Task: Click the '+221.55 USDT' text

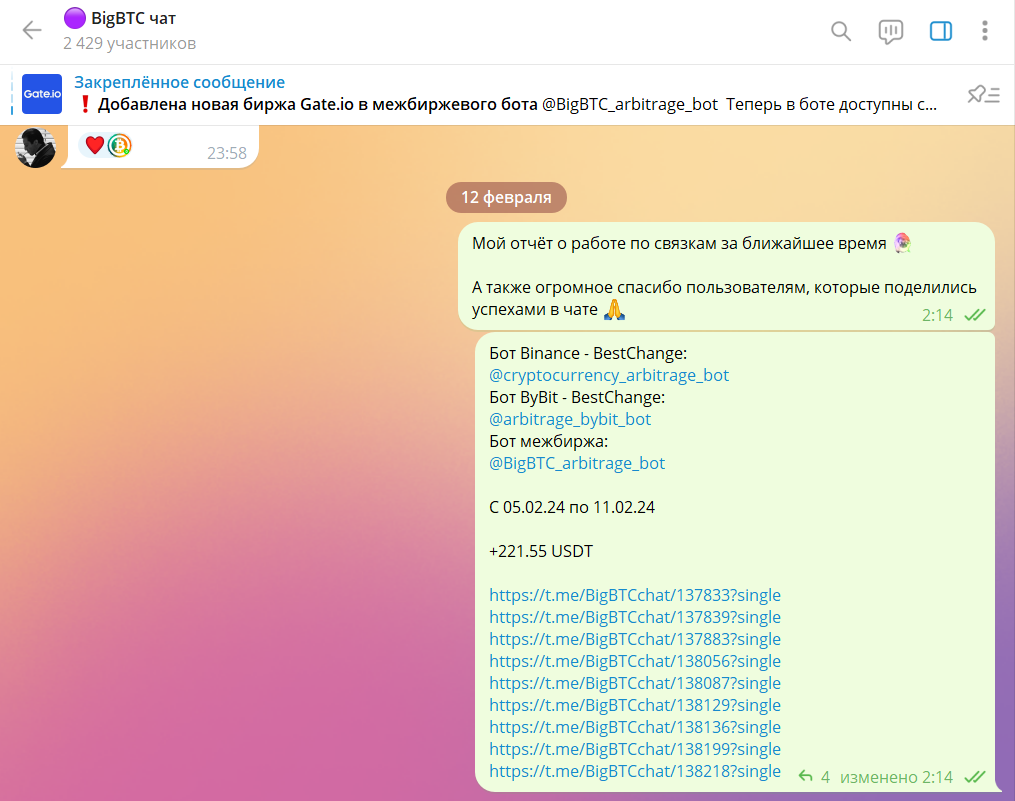Action: tap(541, 551)
